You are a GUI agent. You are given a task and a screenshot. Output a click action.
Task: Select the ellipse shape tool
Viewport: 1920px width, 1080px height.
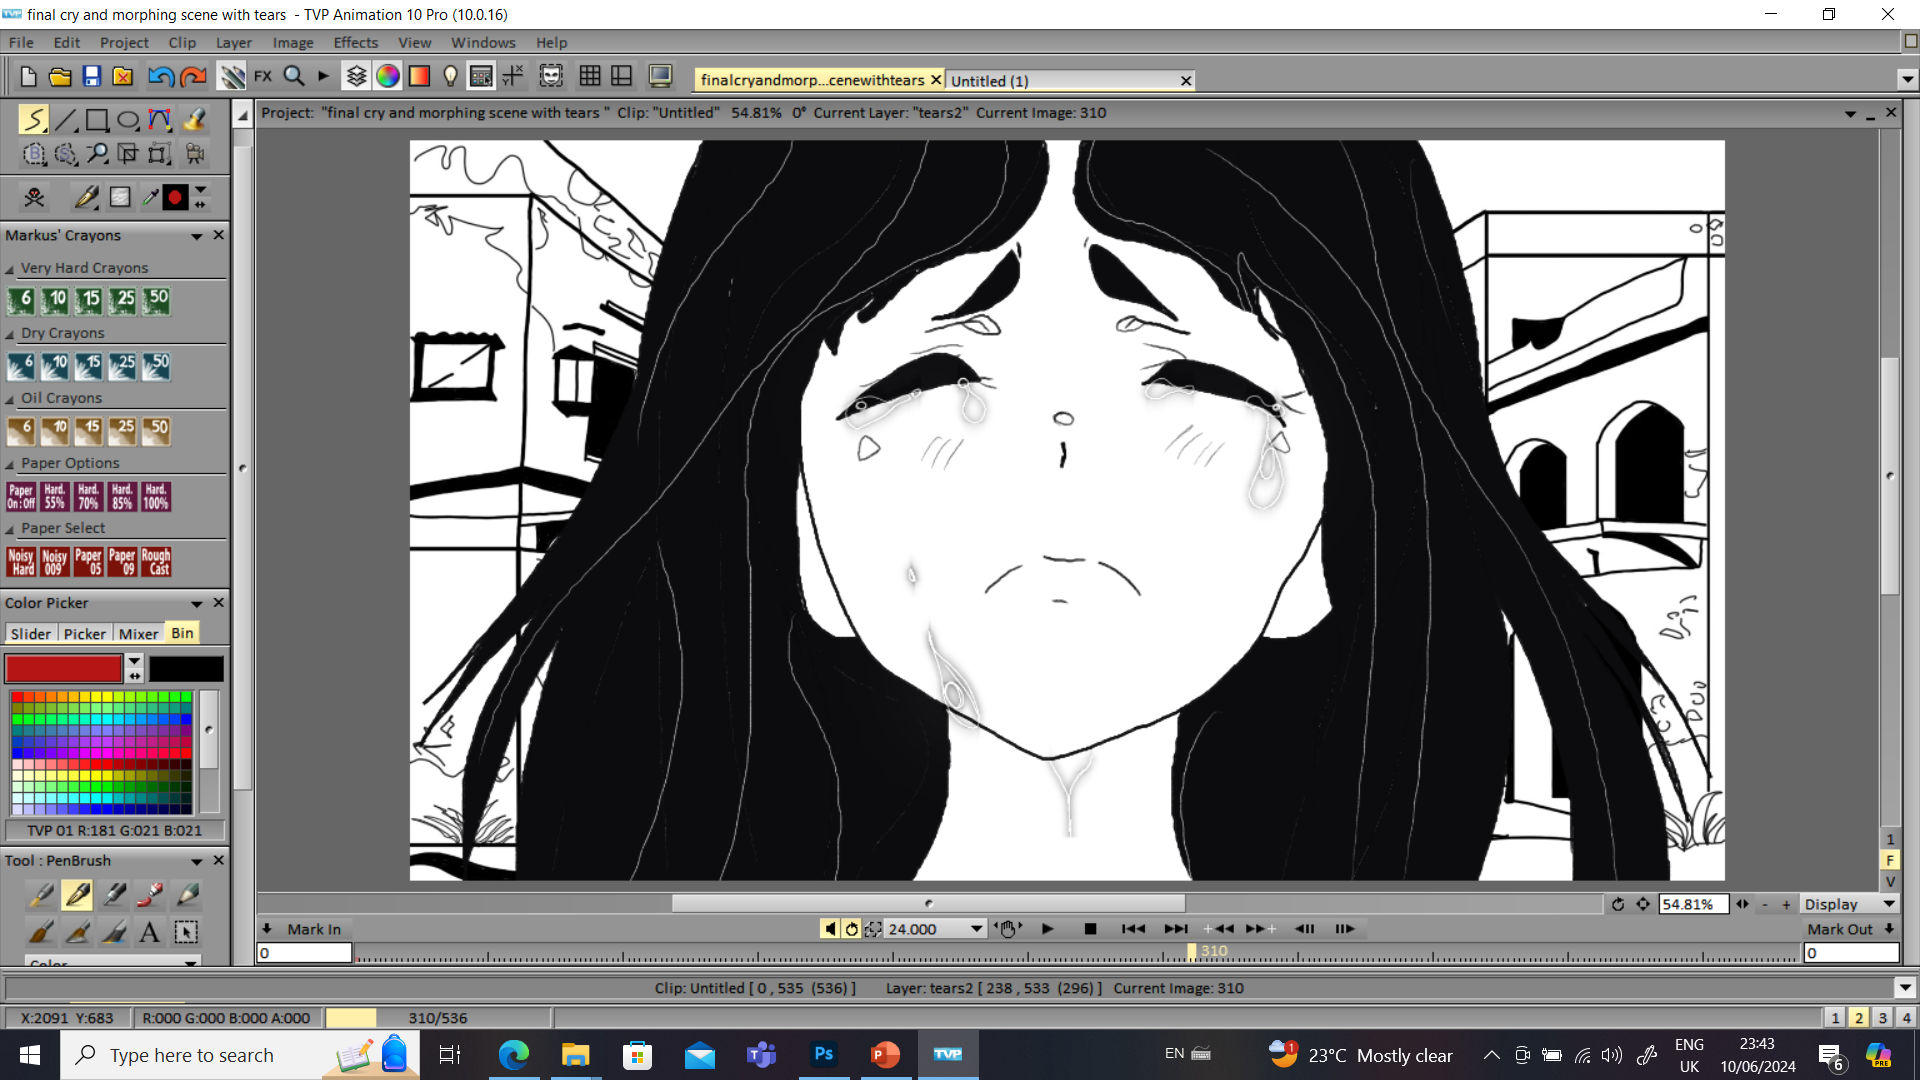click(128, 120)
